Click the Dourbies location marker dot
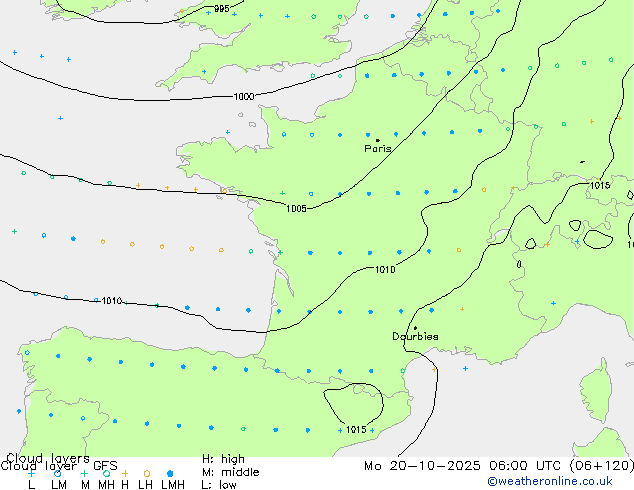634x490 pixels. (x=415, y=328)
